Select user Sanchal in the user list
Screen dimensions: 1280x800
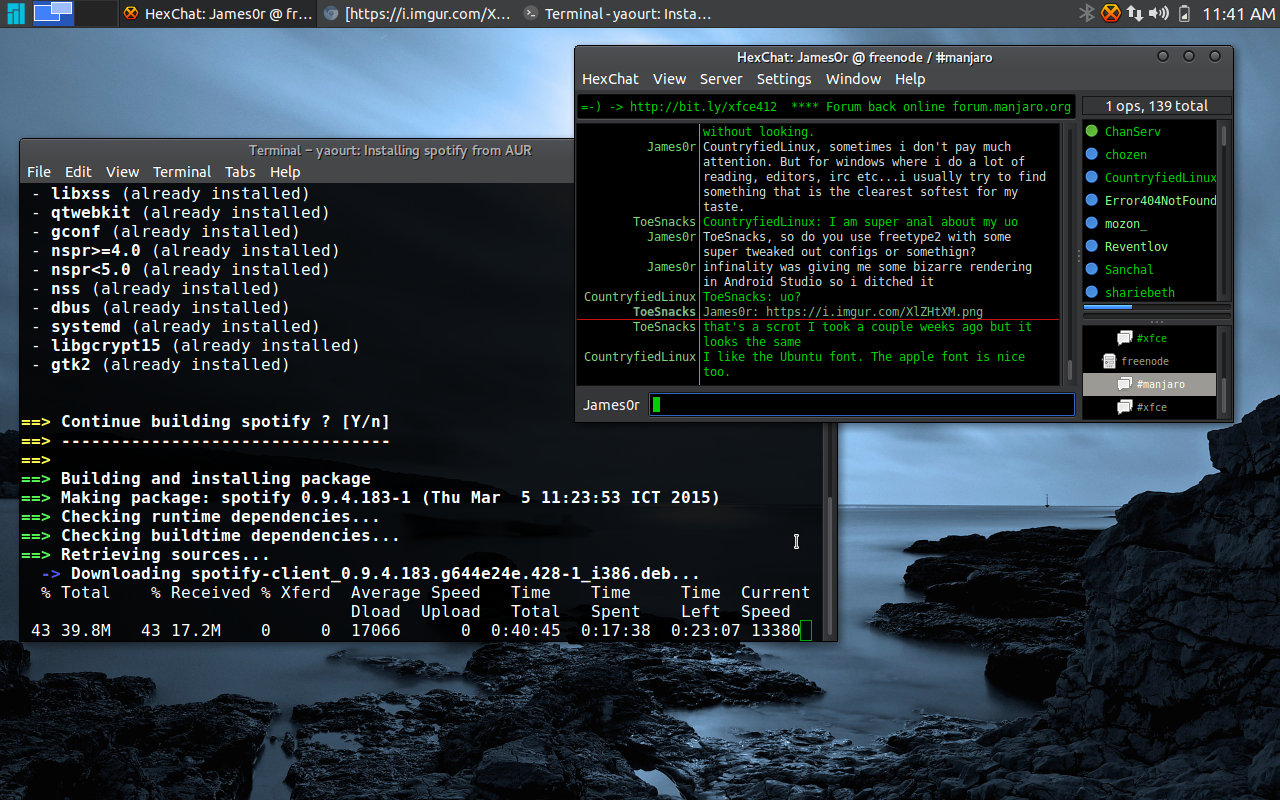coord(1150,269)
